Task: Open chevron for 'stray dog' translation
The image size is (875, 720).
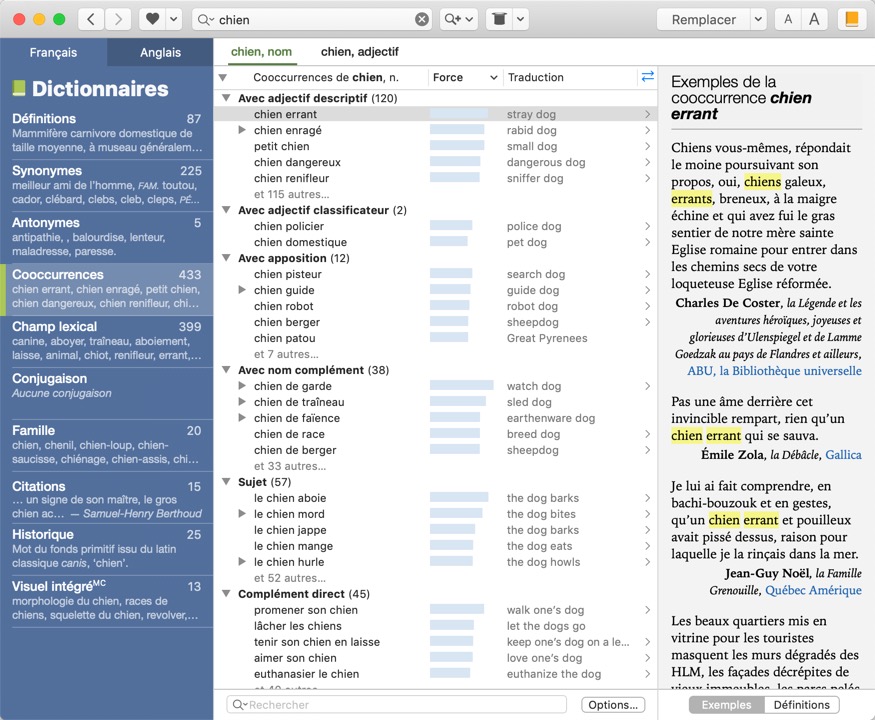Action: click(x=647, y=114)
